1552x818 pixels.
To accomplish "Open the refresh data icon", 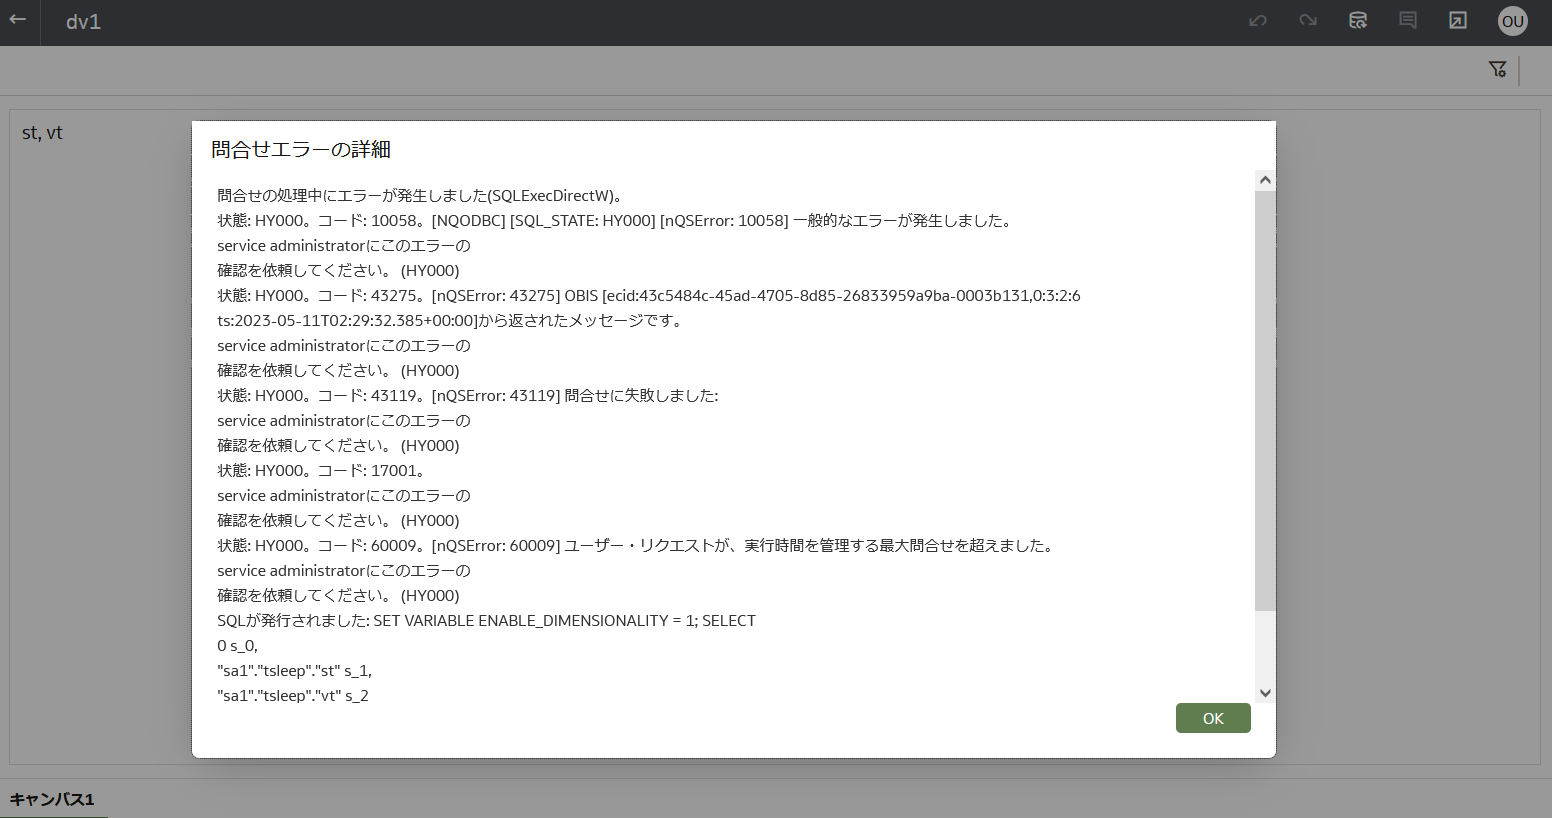I will 1358,21.
